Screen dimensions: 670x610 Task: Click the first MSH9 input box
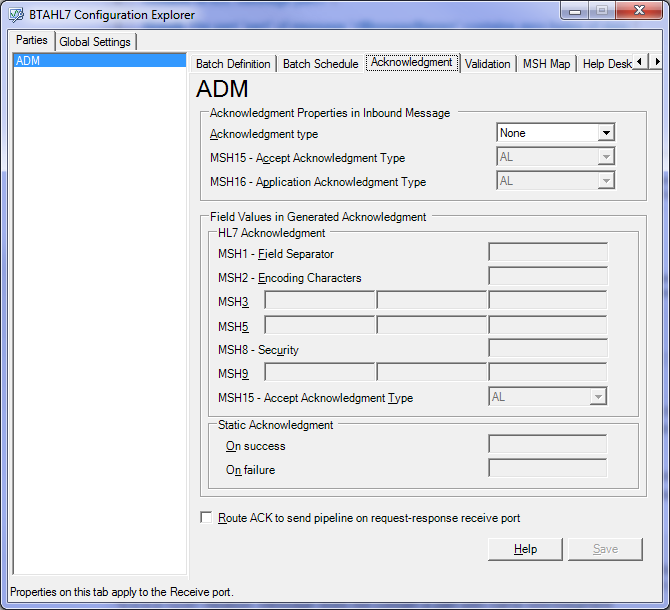click(320, 372)
